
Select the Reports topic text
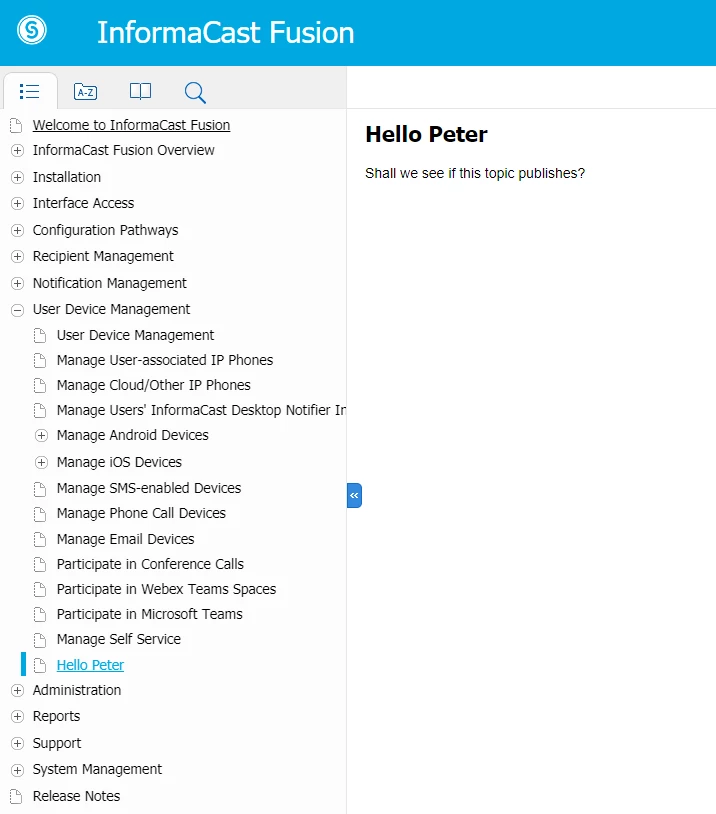click(56, 716)
